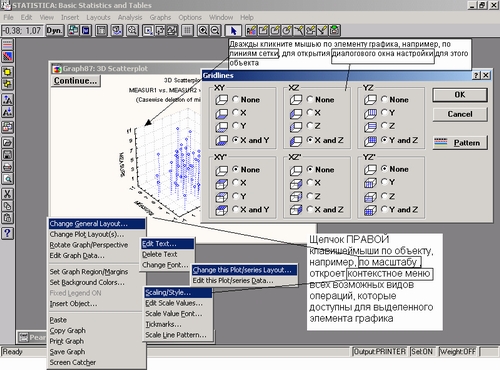Screen dimensions: 500x370
Task: Click the OK button in Gridlines dialog
Action: (x=460, y=95)
